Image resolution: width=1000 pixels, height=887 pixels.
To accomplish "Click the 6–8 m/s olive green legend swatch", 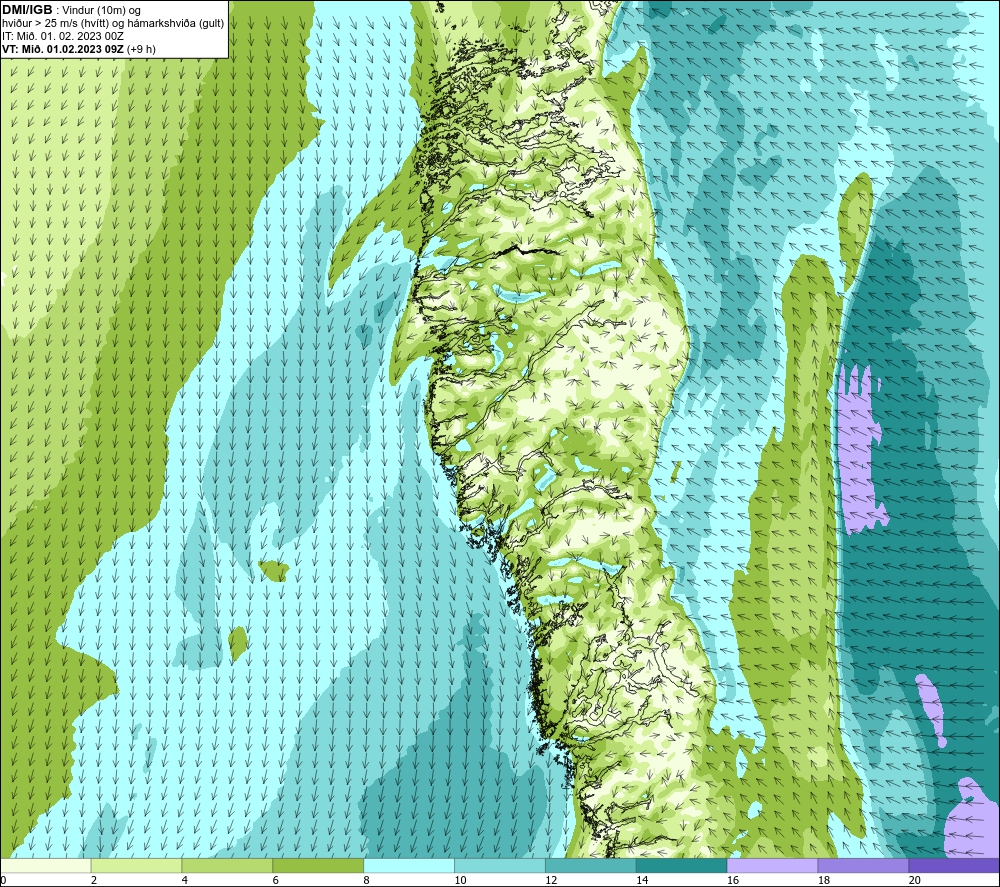I will point(318,865).
